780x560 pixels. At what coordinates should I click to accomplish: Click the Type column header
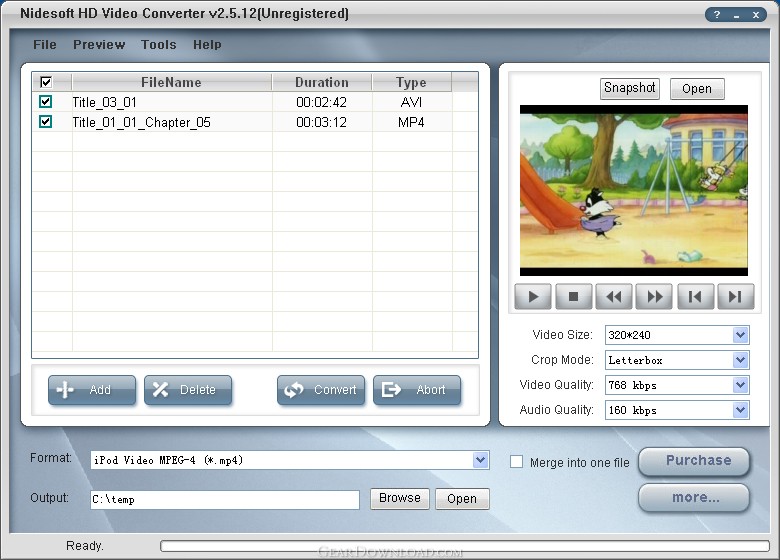click(x=411, y=82)
